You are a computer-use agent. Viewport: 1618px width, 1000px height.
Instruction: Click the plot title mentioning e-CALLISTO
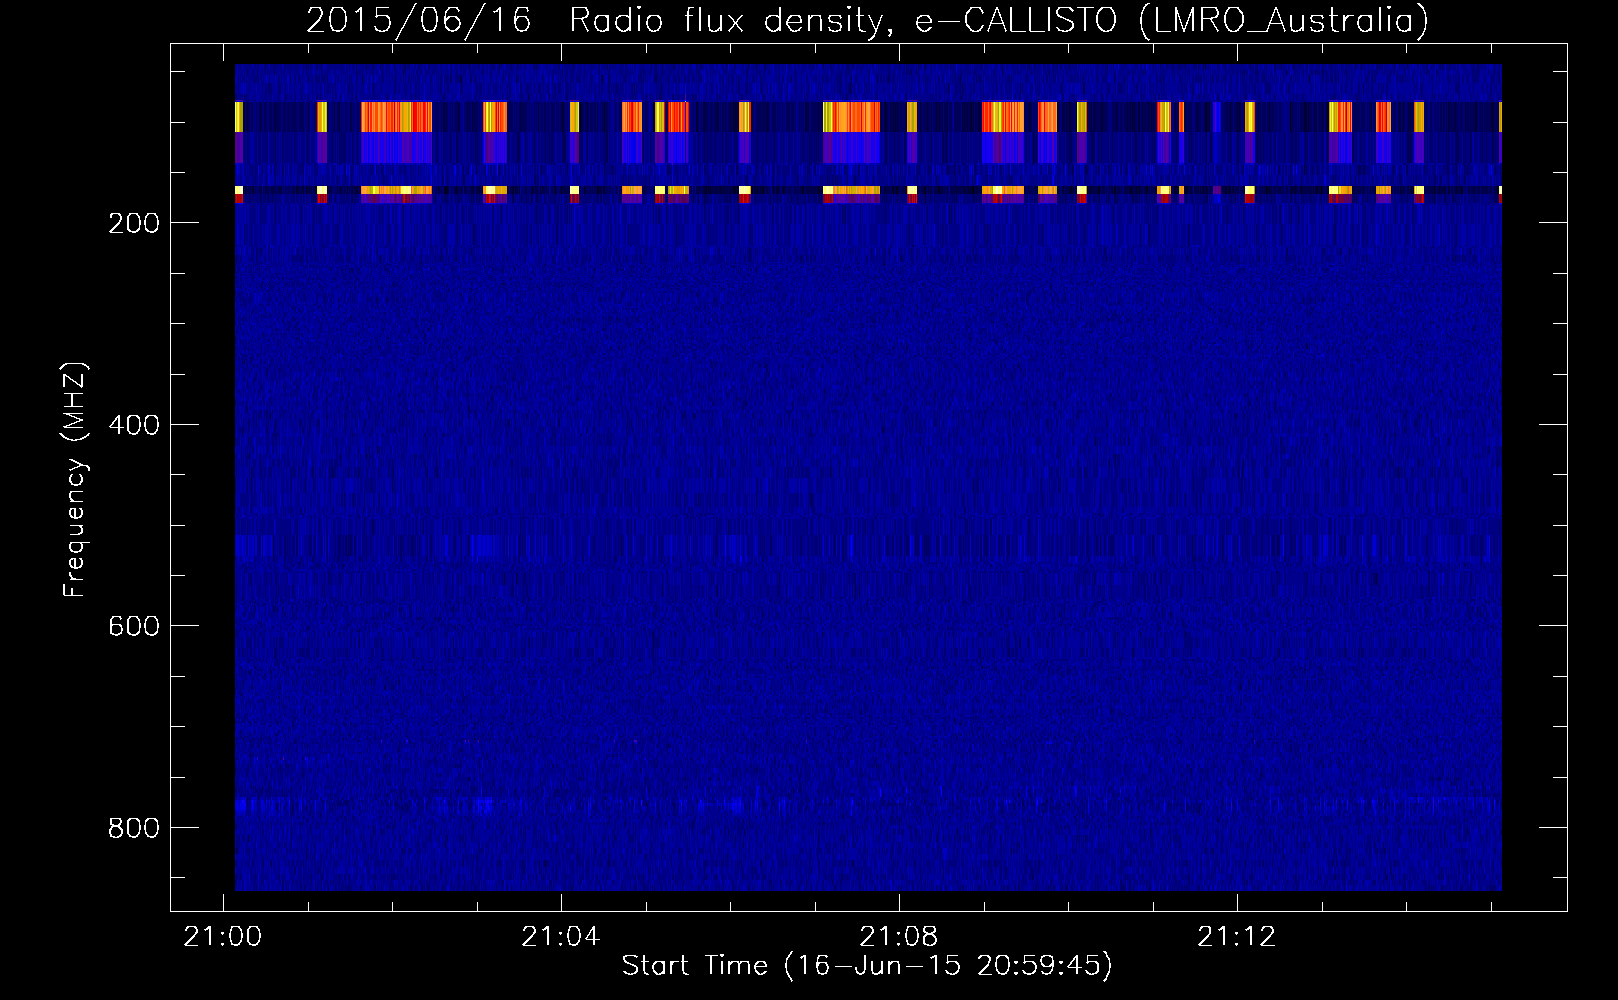click(x=867, y=21)
